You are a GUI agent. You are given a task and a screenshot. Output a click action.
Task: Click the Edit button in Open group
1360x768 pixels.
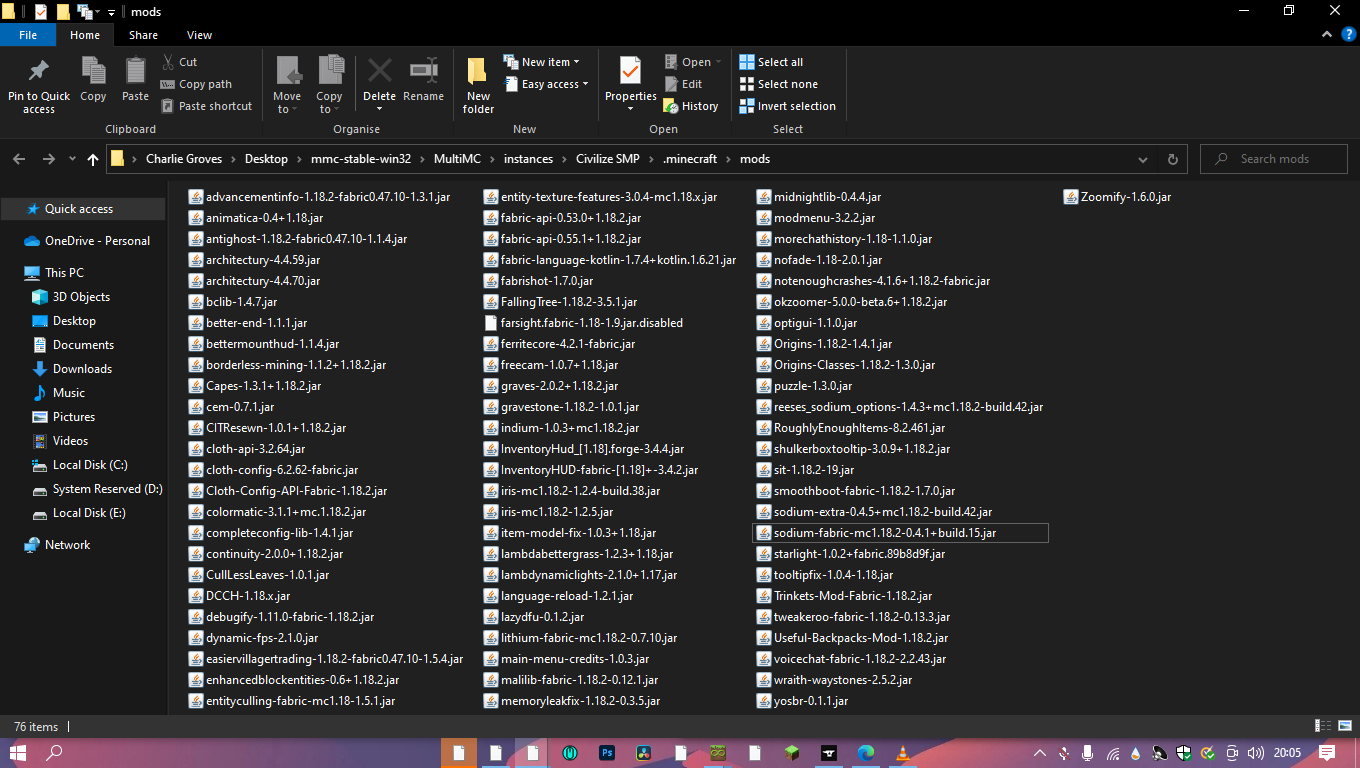coord(683,84)
